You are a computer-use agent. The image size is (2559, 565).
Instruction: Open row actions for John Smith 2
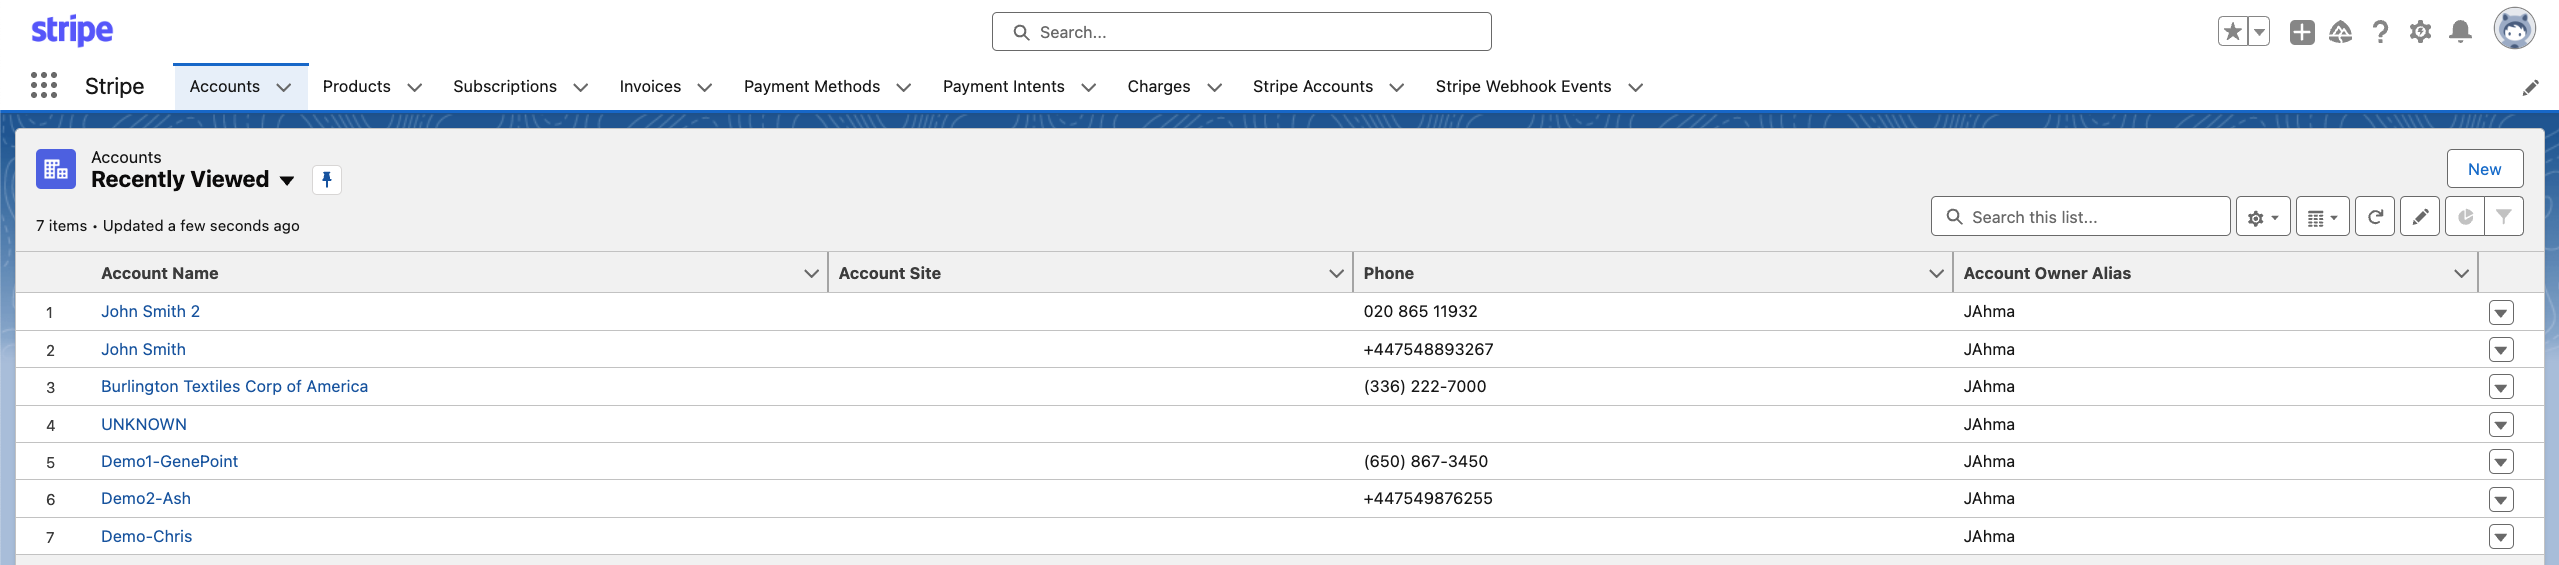tap(2501, 313)
